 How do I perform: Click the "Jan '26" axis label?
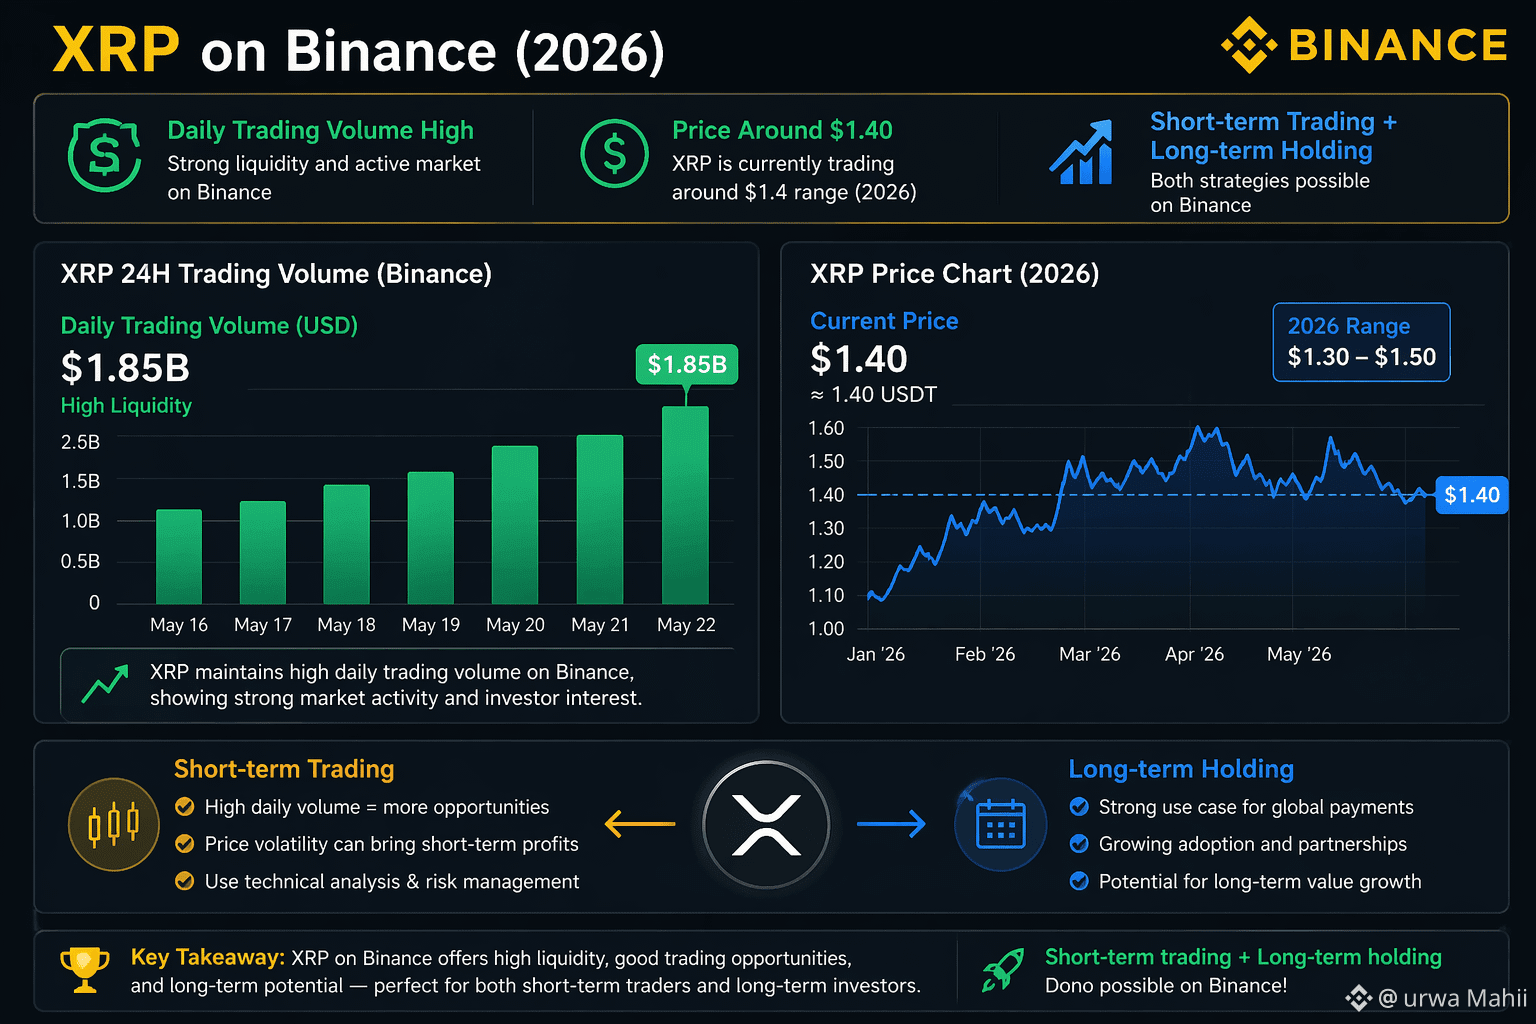(x=876, y=654)
